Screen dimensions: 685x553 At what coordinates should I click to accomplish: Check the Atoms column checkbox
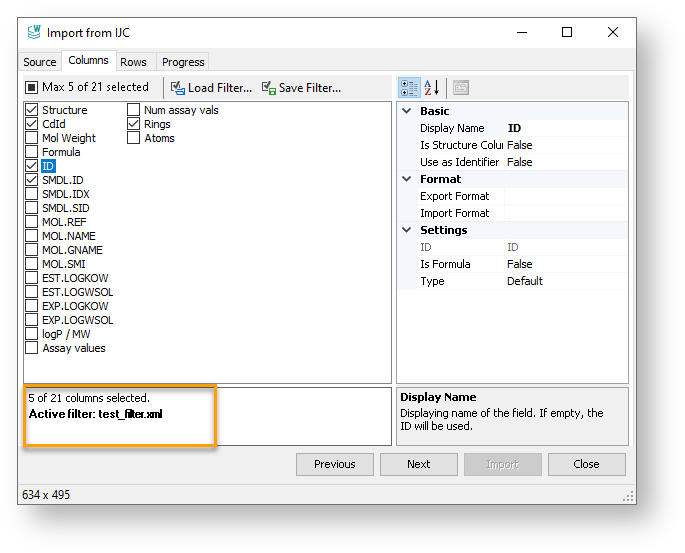point(134,138)
